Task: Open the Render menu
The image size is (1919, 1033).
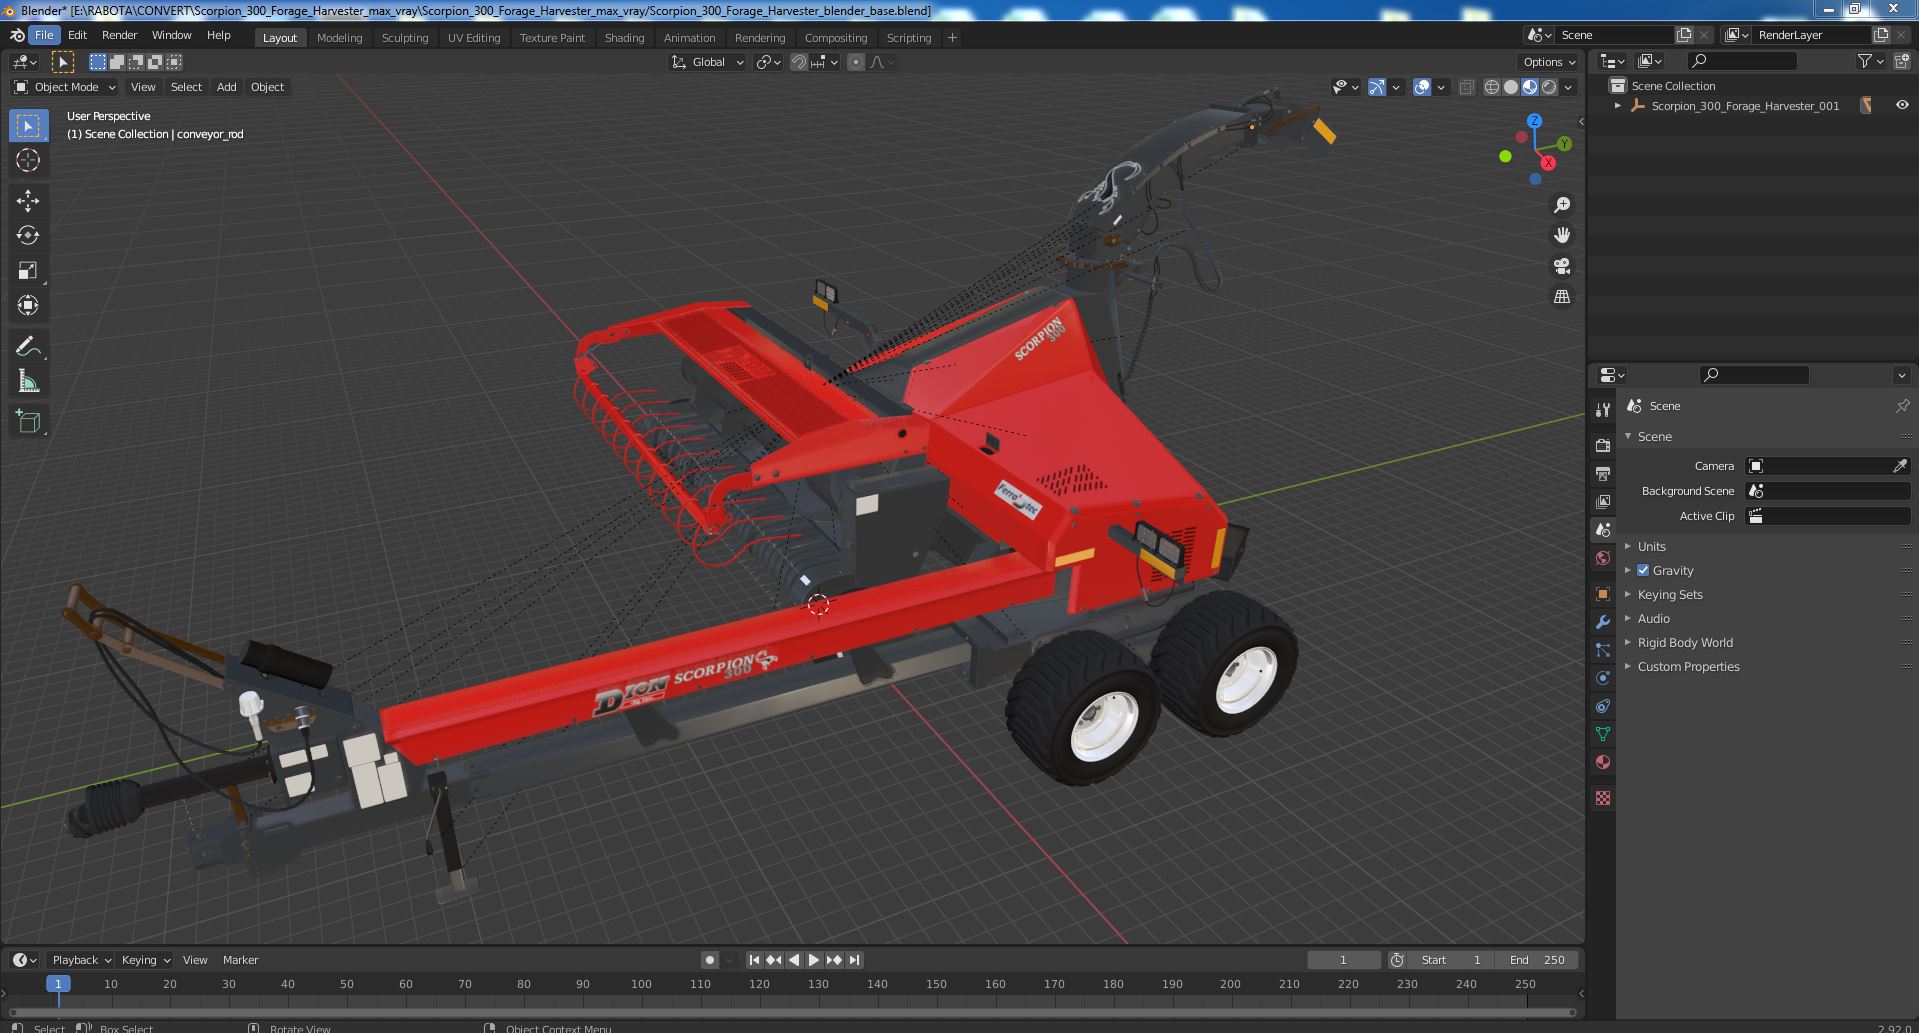Action: 119,34
